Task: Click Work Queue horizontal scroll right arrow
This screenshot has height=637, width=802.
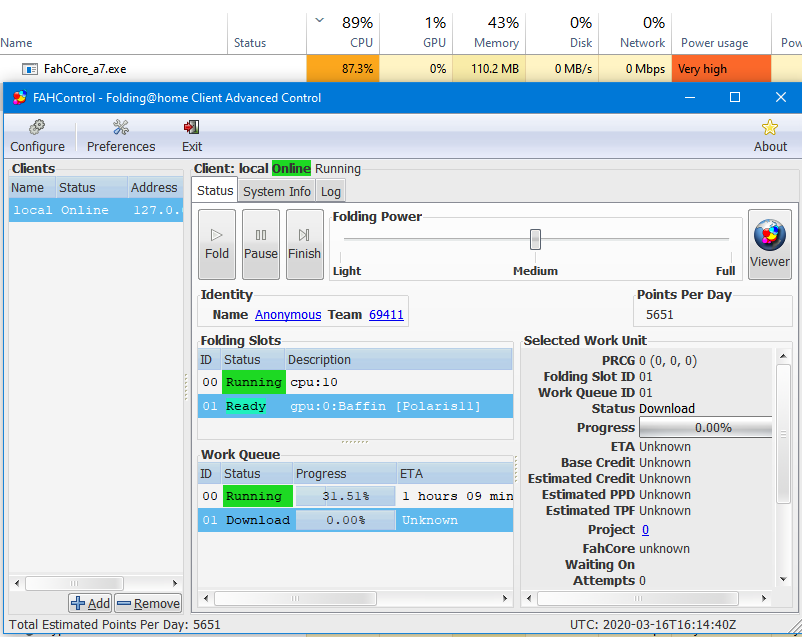Action: point(505,598)
